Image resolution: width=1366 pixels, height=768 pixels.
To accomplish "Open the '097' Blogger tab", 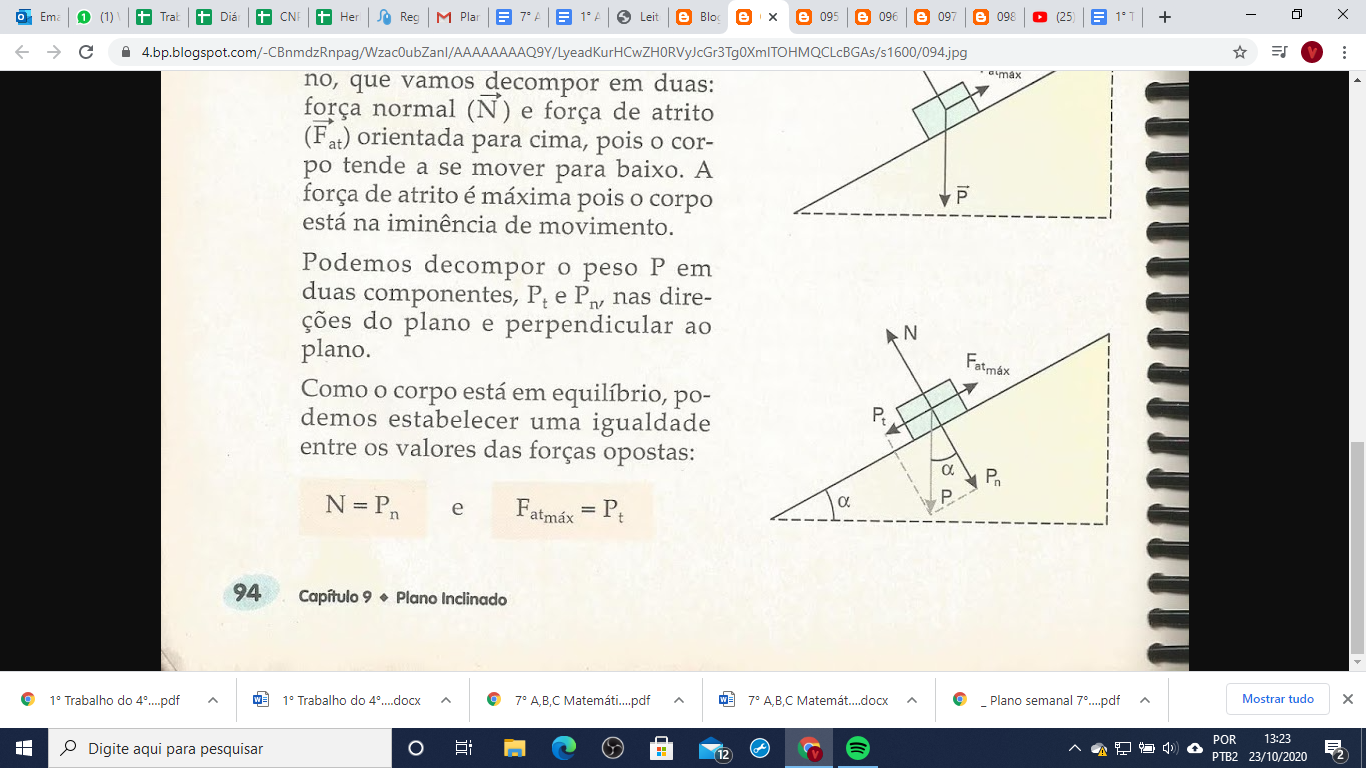I will 937,17.
